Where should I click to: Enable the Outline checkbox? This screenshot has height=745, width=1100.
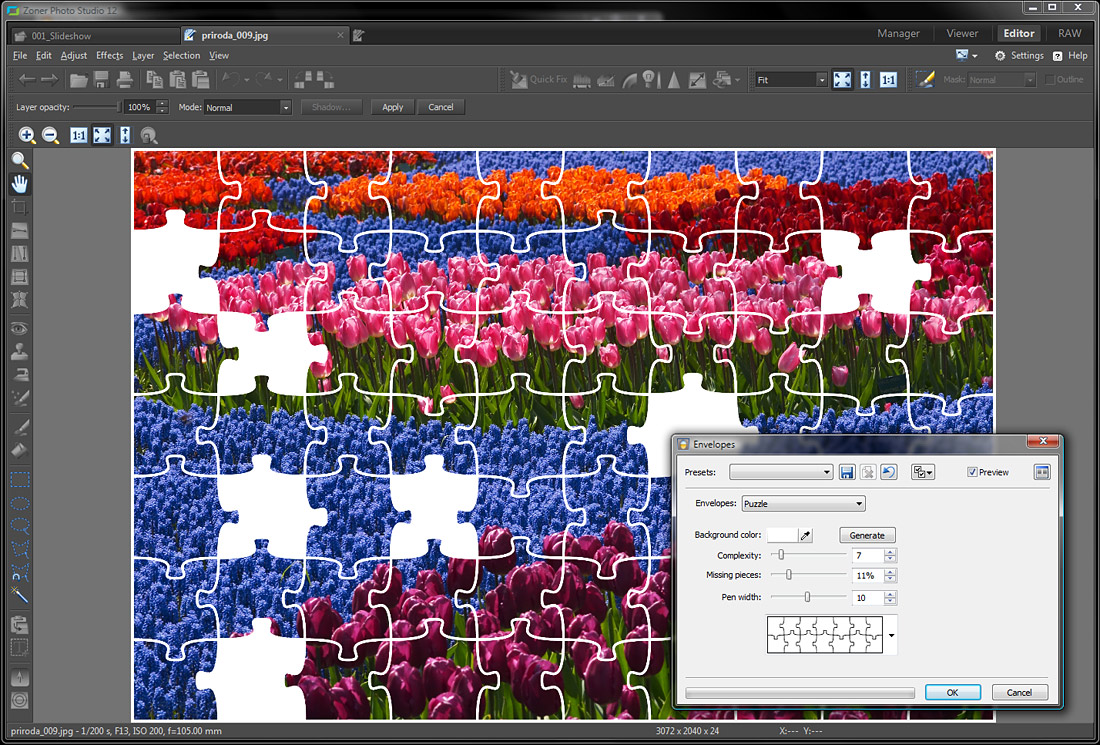1050,80
